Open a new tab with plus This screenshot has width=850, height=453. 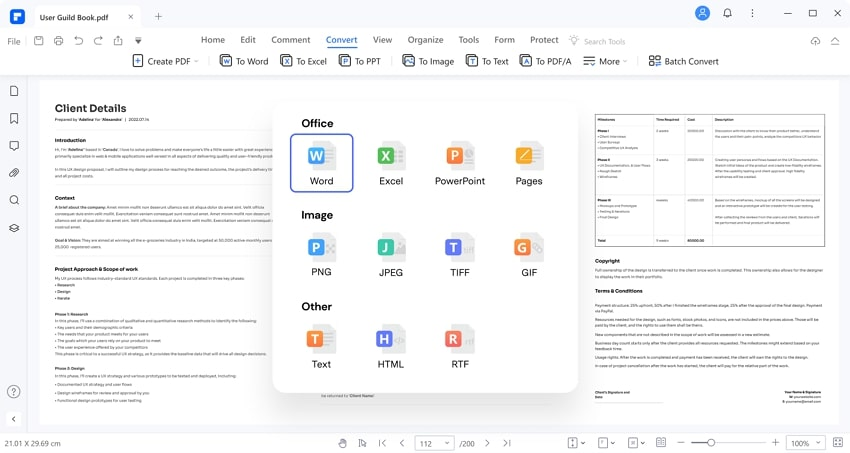click(158, 16)
